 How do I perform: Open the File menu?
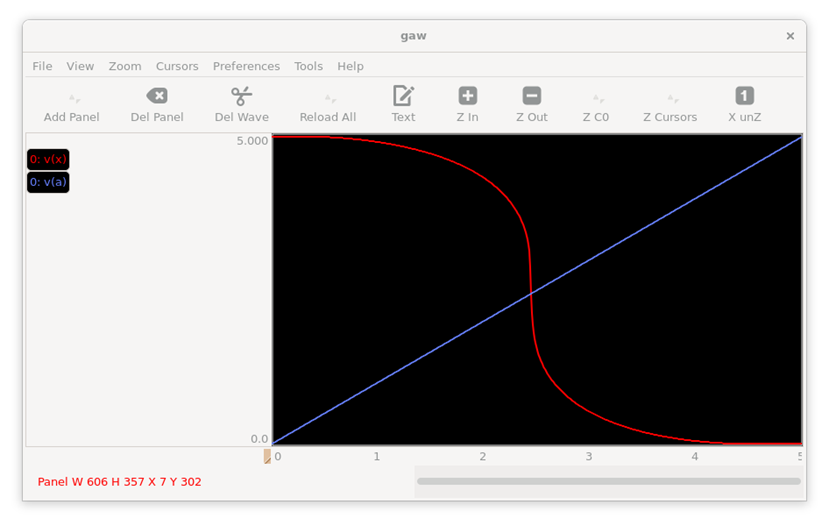(x=42, y=66)
